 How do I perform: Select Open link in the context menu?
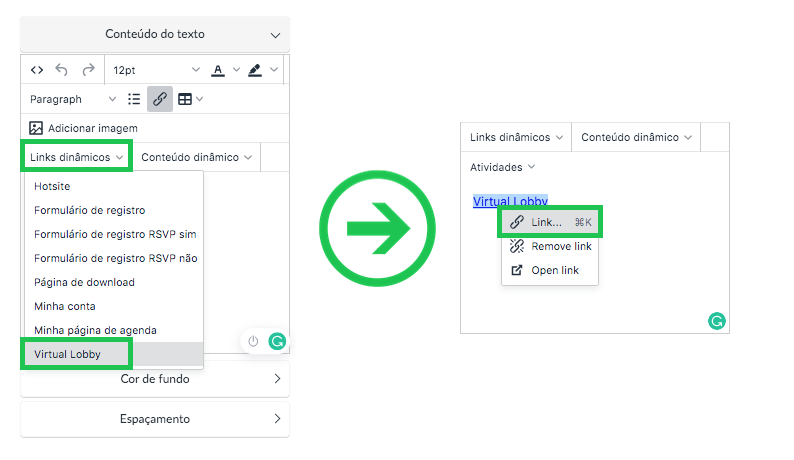pos(550,271)
